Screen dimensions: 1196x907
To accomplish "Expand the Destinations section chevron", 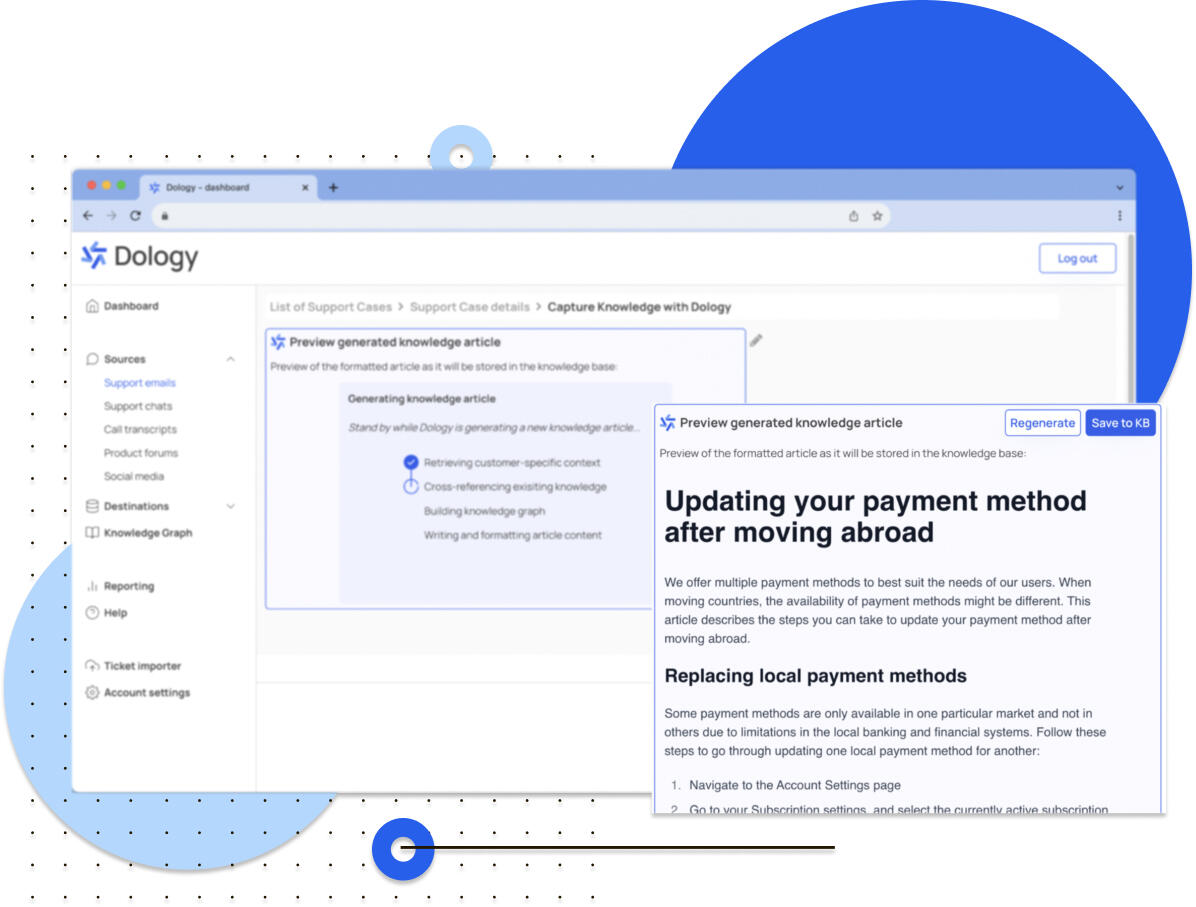I will [x=231, y=506].
